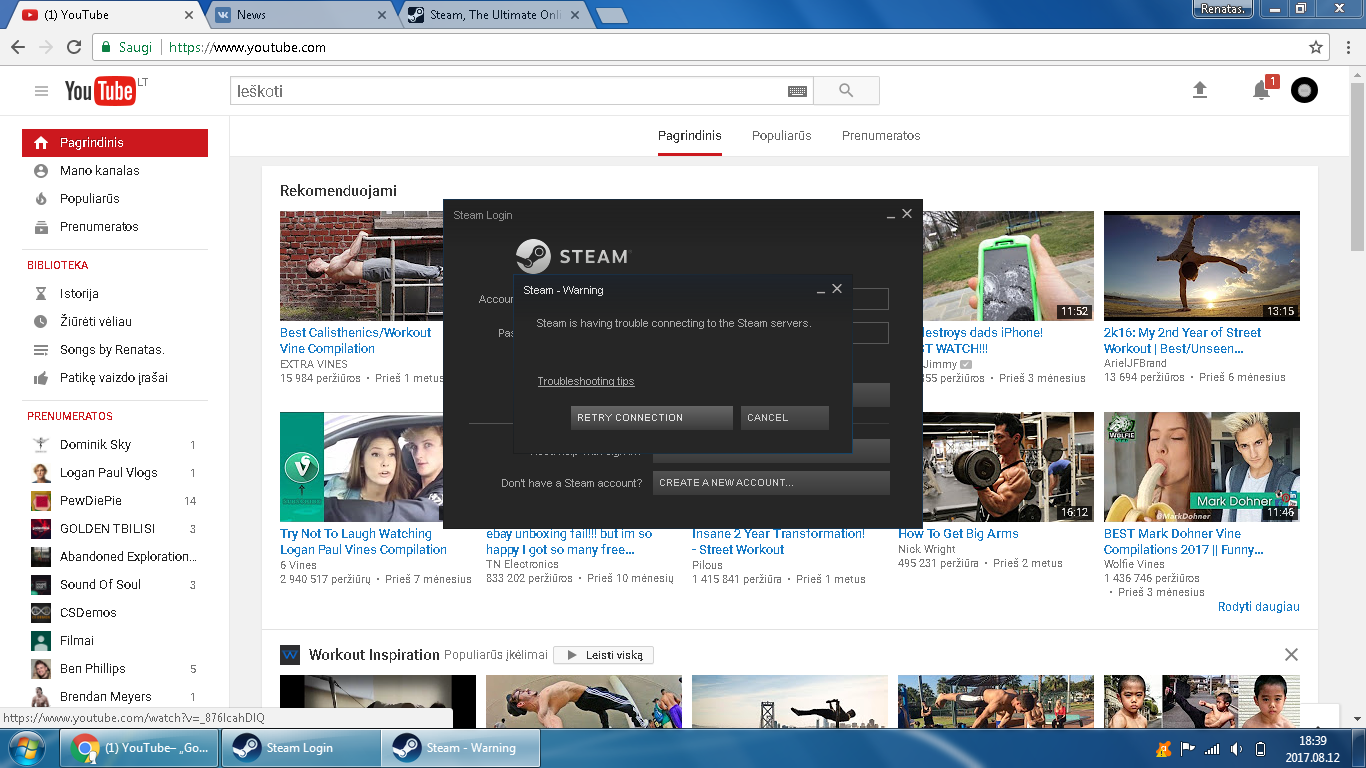Bookmark page with the star icon
1366x768 pixels.
click(x=1316, y=47)
